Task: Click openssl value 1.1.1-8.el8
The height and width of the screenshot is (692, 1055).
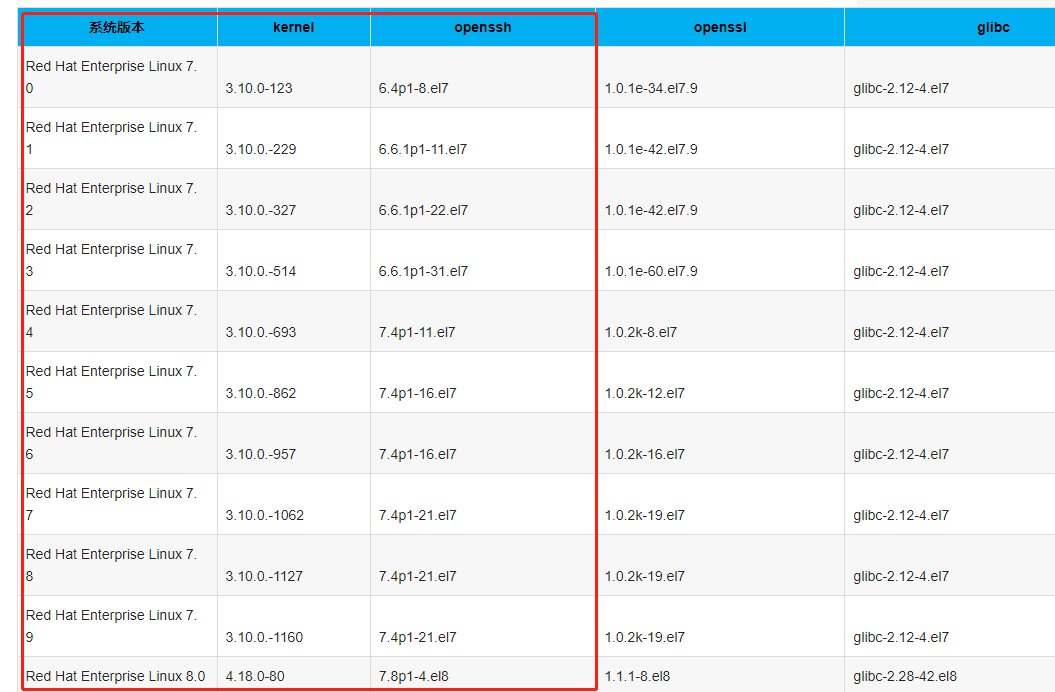Action: click(x=637, y=676)
